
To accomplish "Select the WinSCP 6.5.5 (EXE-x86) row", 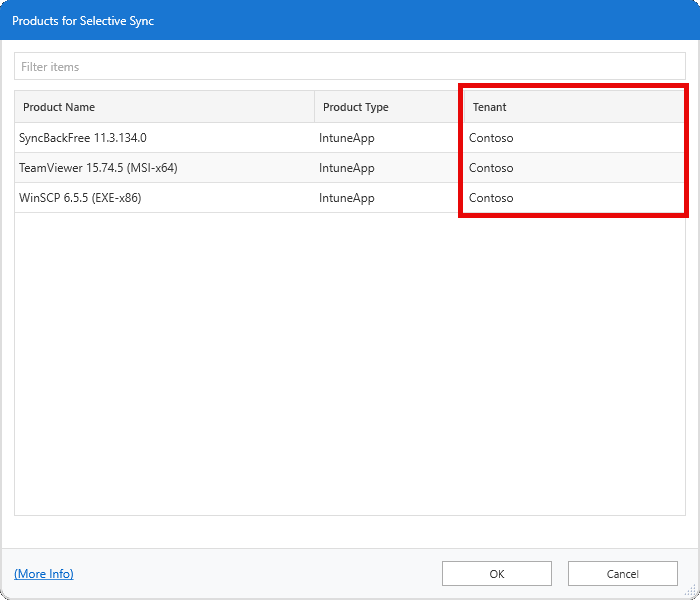I will click(x=350, y=198).
